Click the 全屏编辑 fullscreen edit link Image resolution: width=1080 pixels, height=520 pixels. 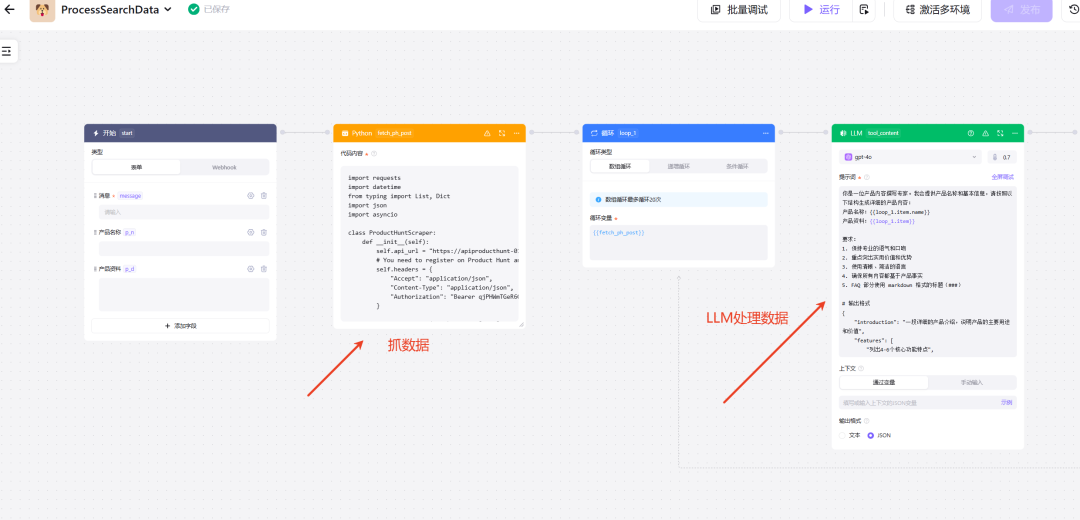click(x=1004, y=177)
